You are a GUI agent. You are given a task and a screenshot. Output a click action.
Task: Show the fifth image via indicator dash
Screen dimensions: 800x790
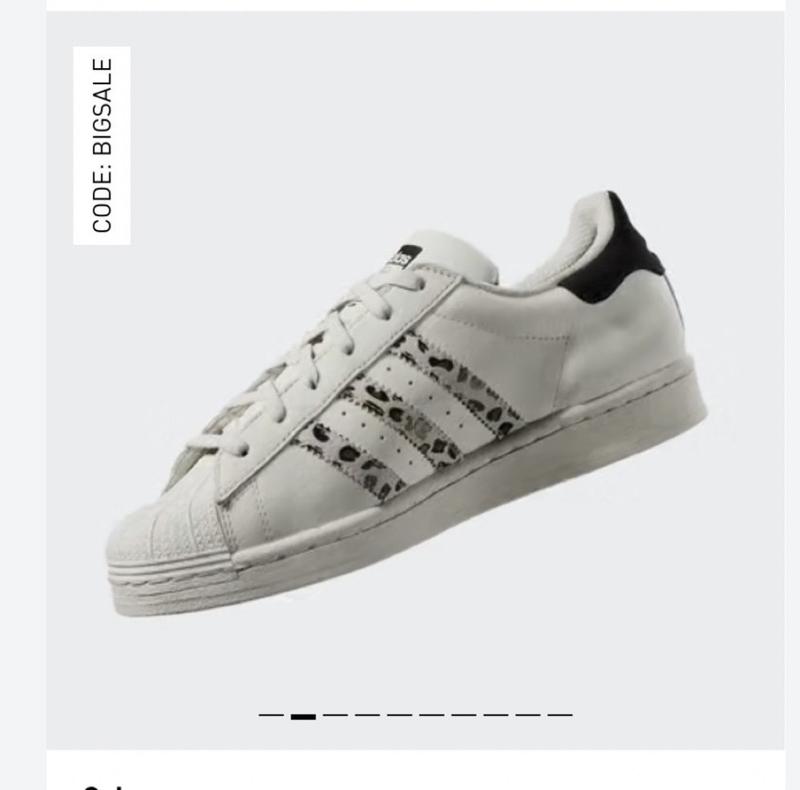[x=399, y=715]
